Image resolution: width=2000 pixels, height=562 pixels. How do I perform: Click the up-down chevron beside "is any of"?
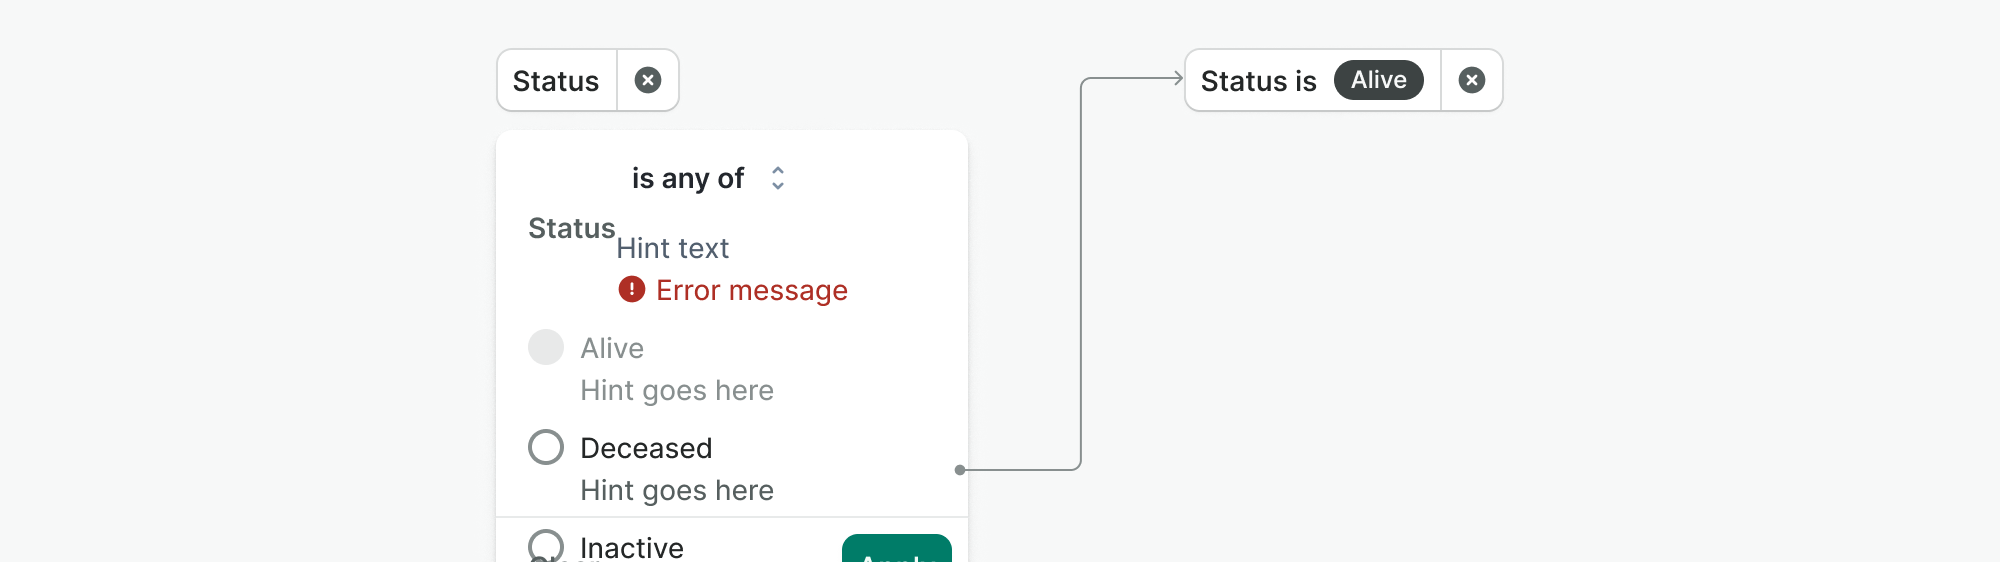pos(778,178)
